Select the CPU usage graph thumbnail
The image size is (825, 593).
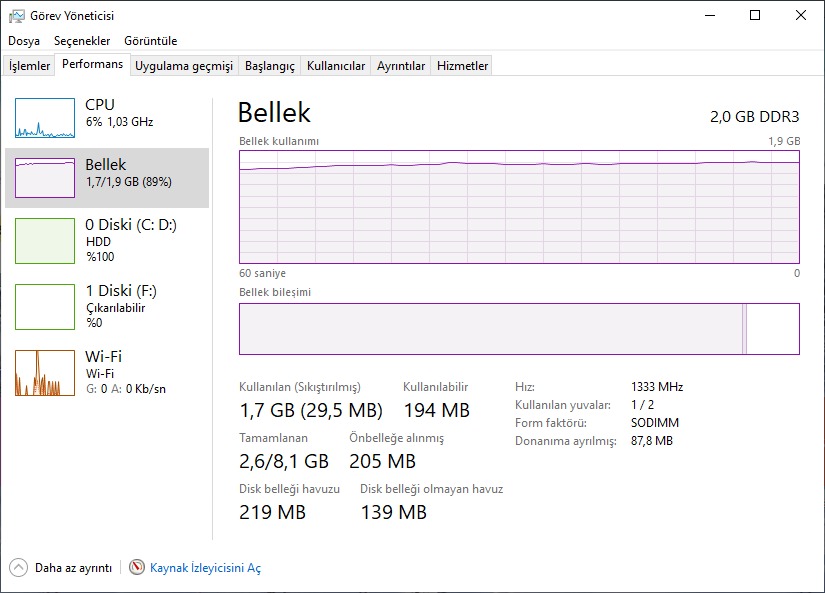(x=45, y=118)
